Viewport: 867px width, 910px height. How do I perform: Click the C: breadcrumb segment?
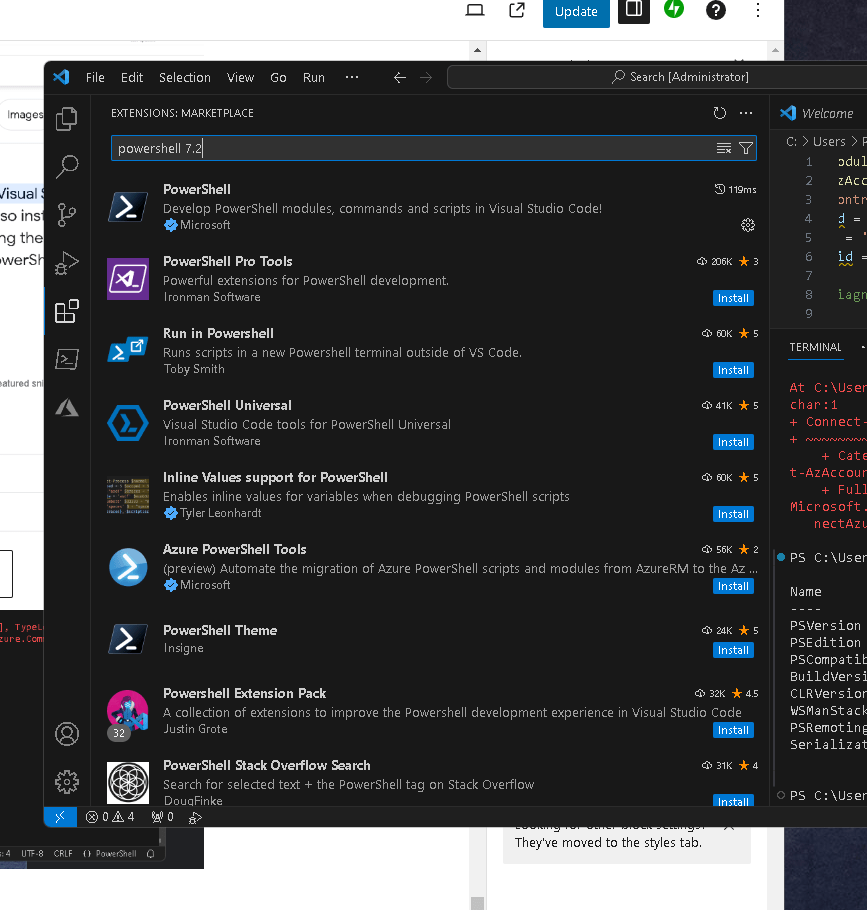791,142
